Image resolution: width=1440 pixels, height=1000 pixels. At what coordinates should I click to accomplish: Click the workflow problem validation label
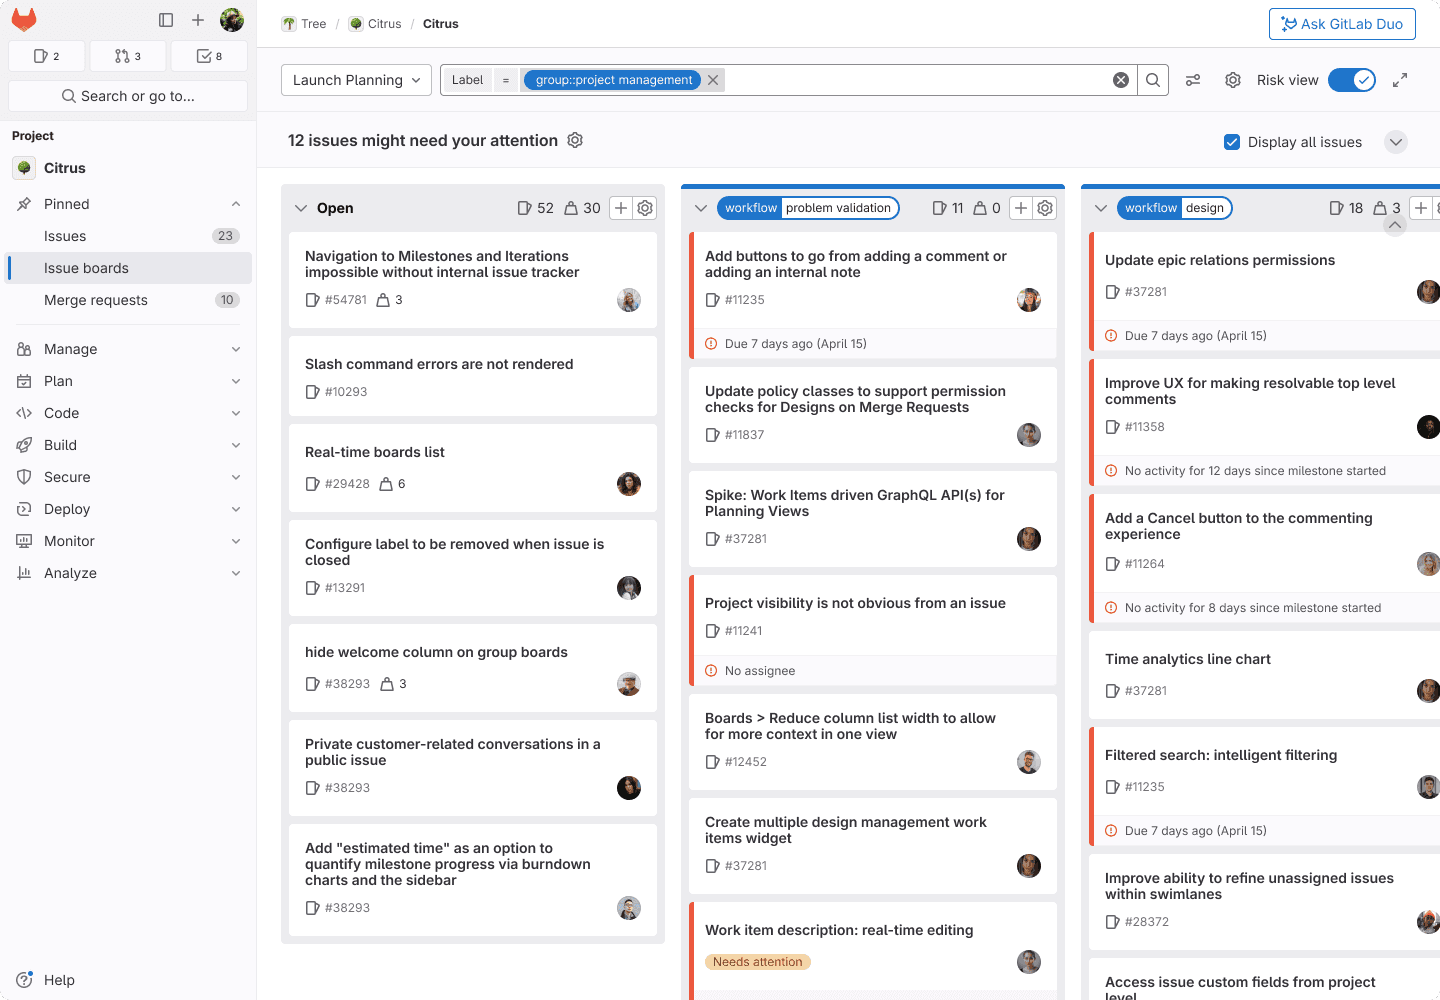pos(808,208)
